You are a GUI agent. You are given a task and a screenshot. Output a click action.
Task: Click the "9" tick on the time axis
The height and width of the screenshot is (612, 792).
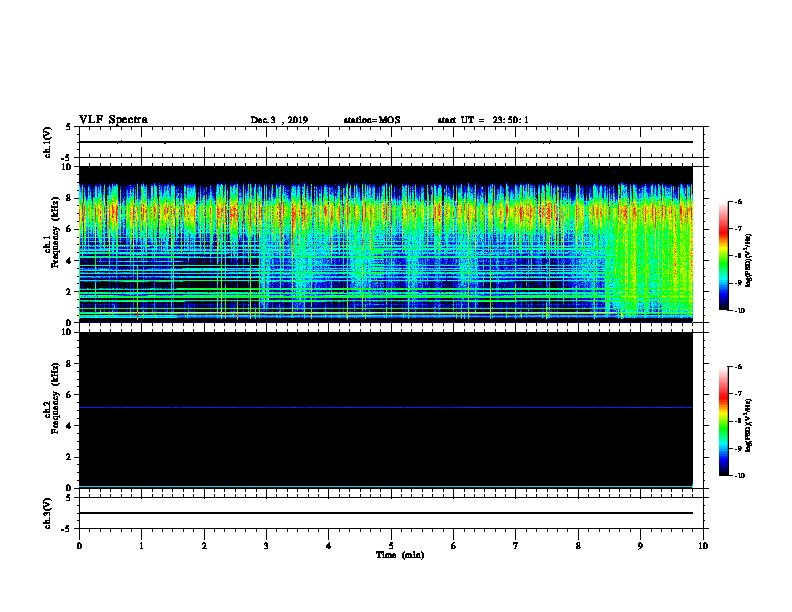pos(640,546)
